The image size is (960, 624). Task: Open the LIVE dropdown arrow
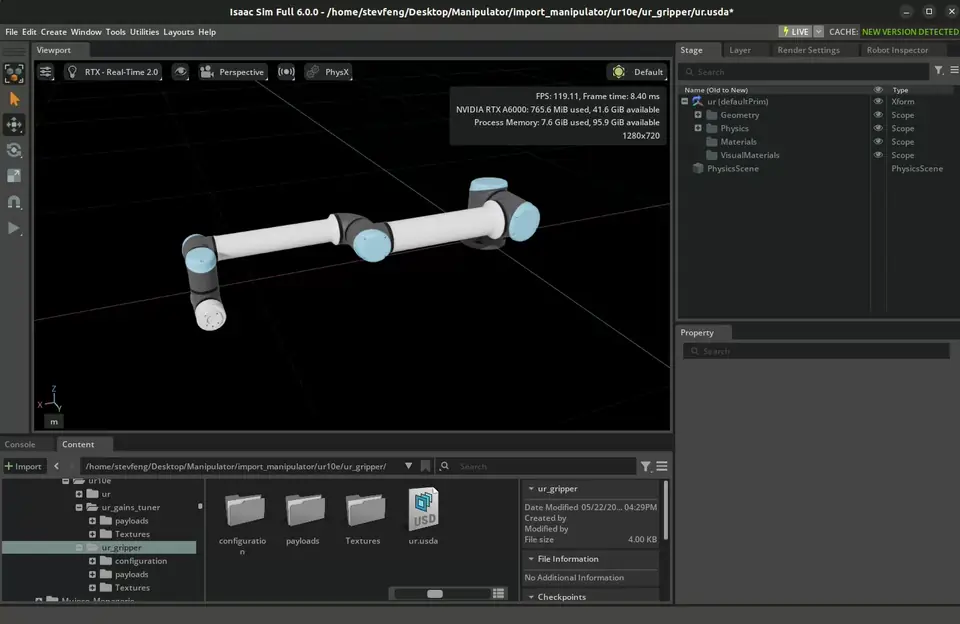(x=819, y=32)
